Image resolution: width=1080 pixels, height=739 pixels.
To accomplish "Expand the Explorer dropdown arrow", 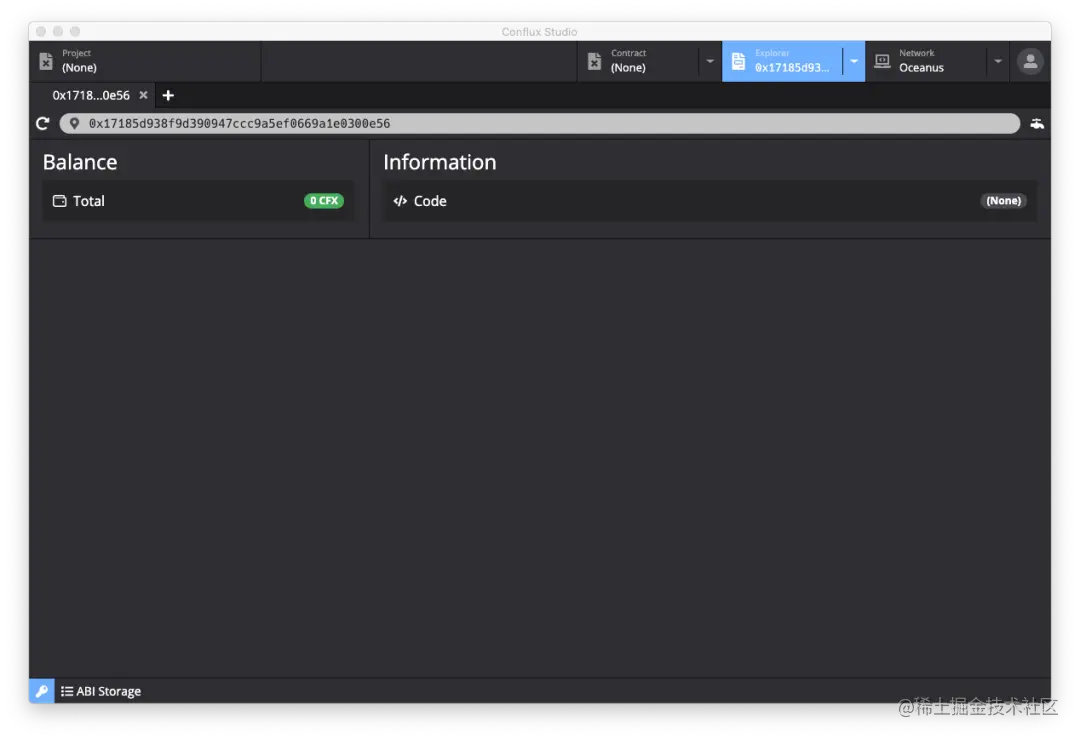I will coord(854,61).
